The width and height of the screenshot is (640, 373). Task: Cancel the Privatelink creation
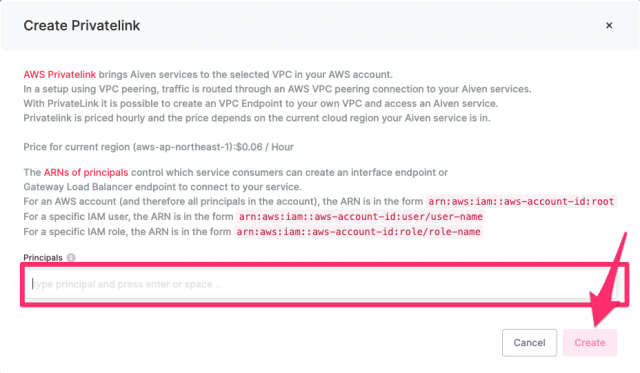(529, 342)
